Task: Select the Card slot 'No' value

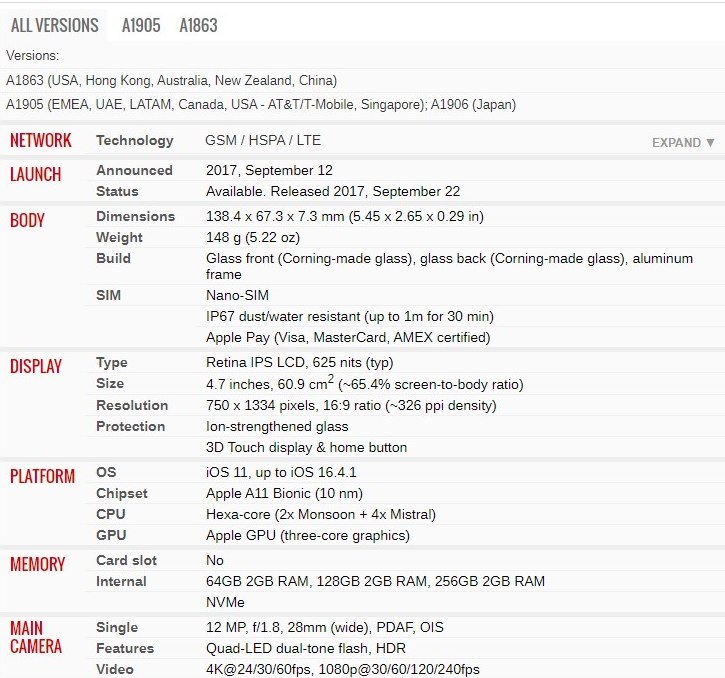Action: point(215,561)
